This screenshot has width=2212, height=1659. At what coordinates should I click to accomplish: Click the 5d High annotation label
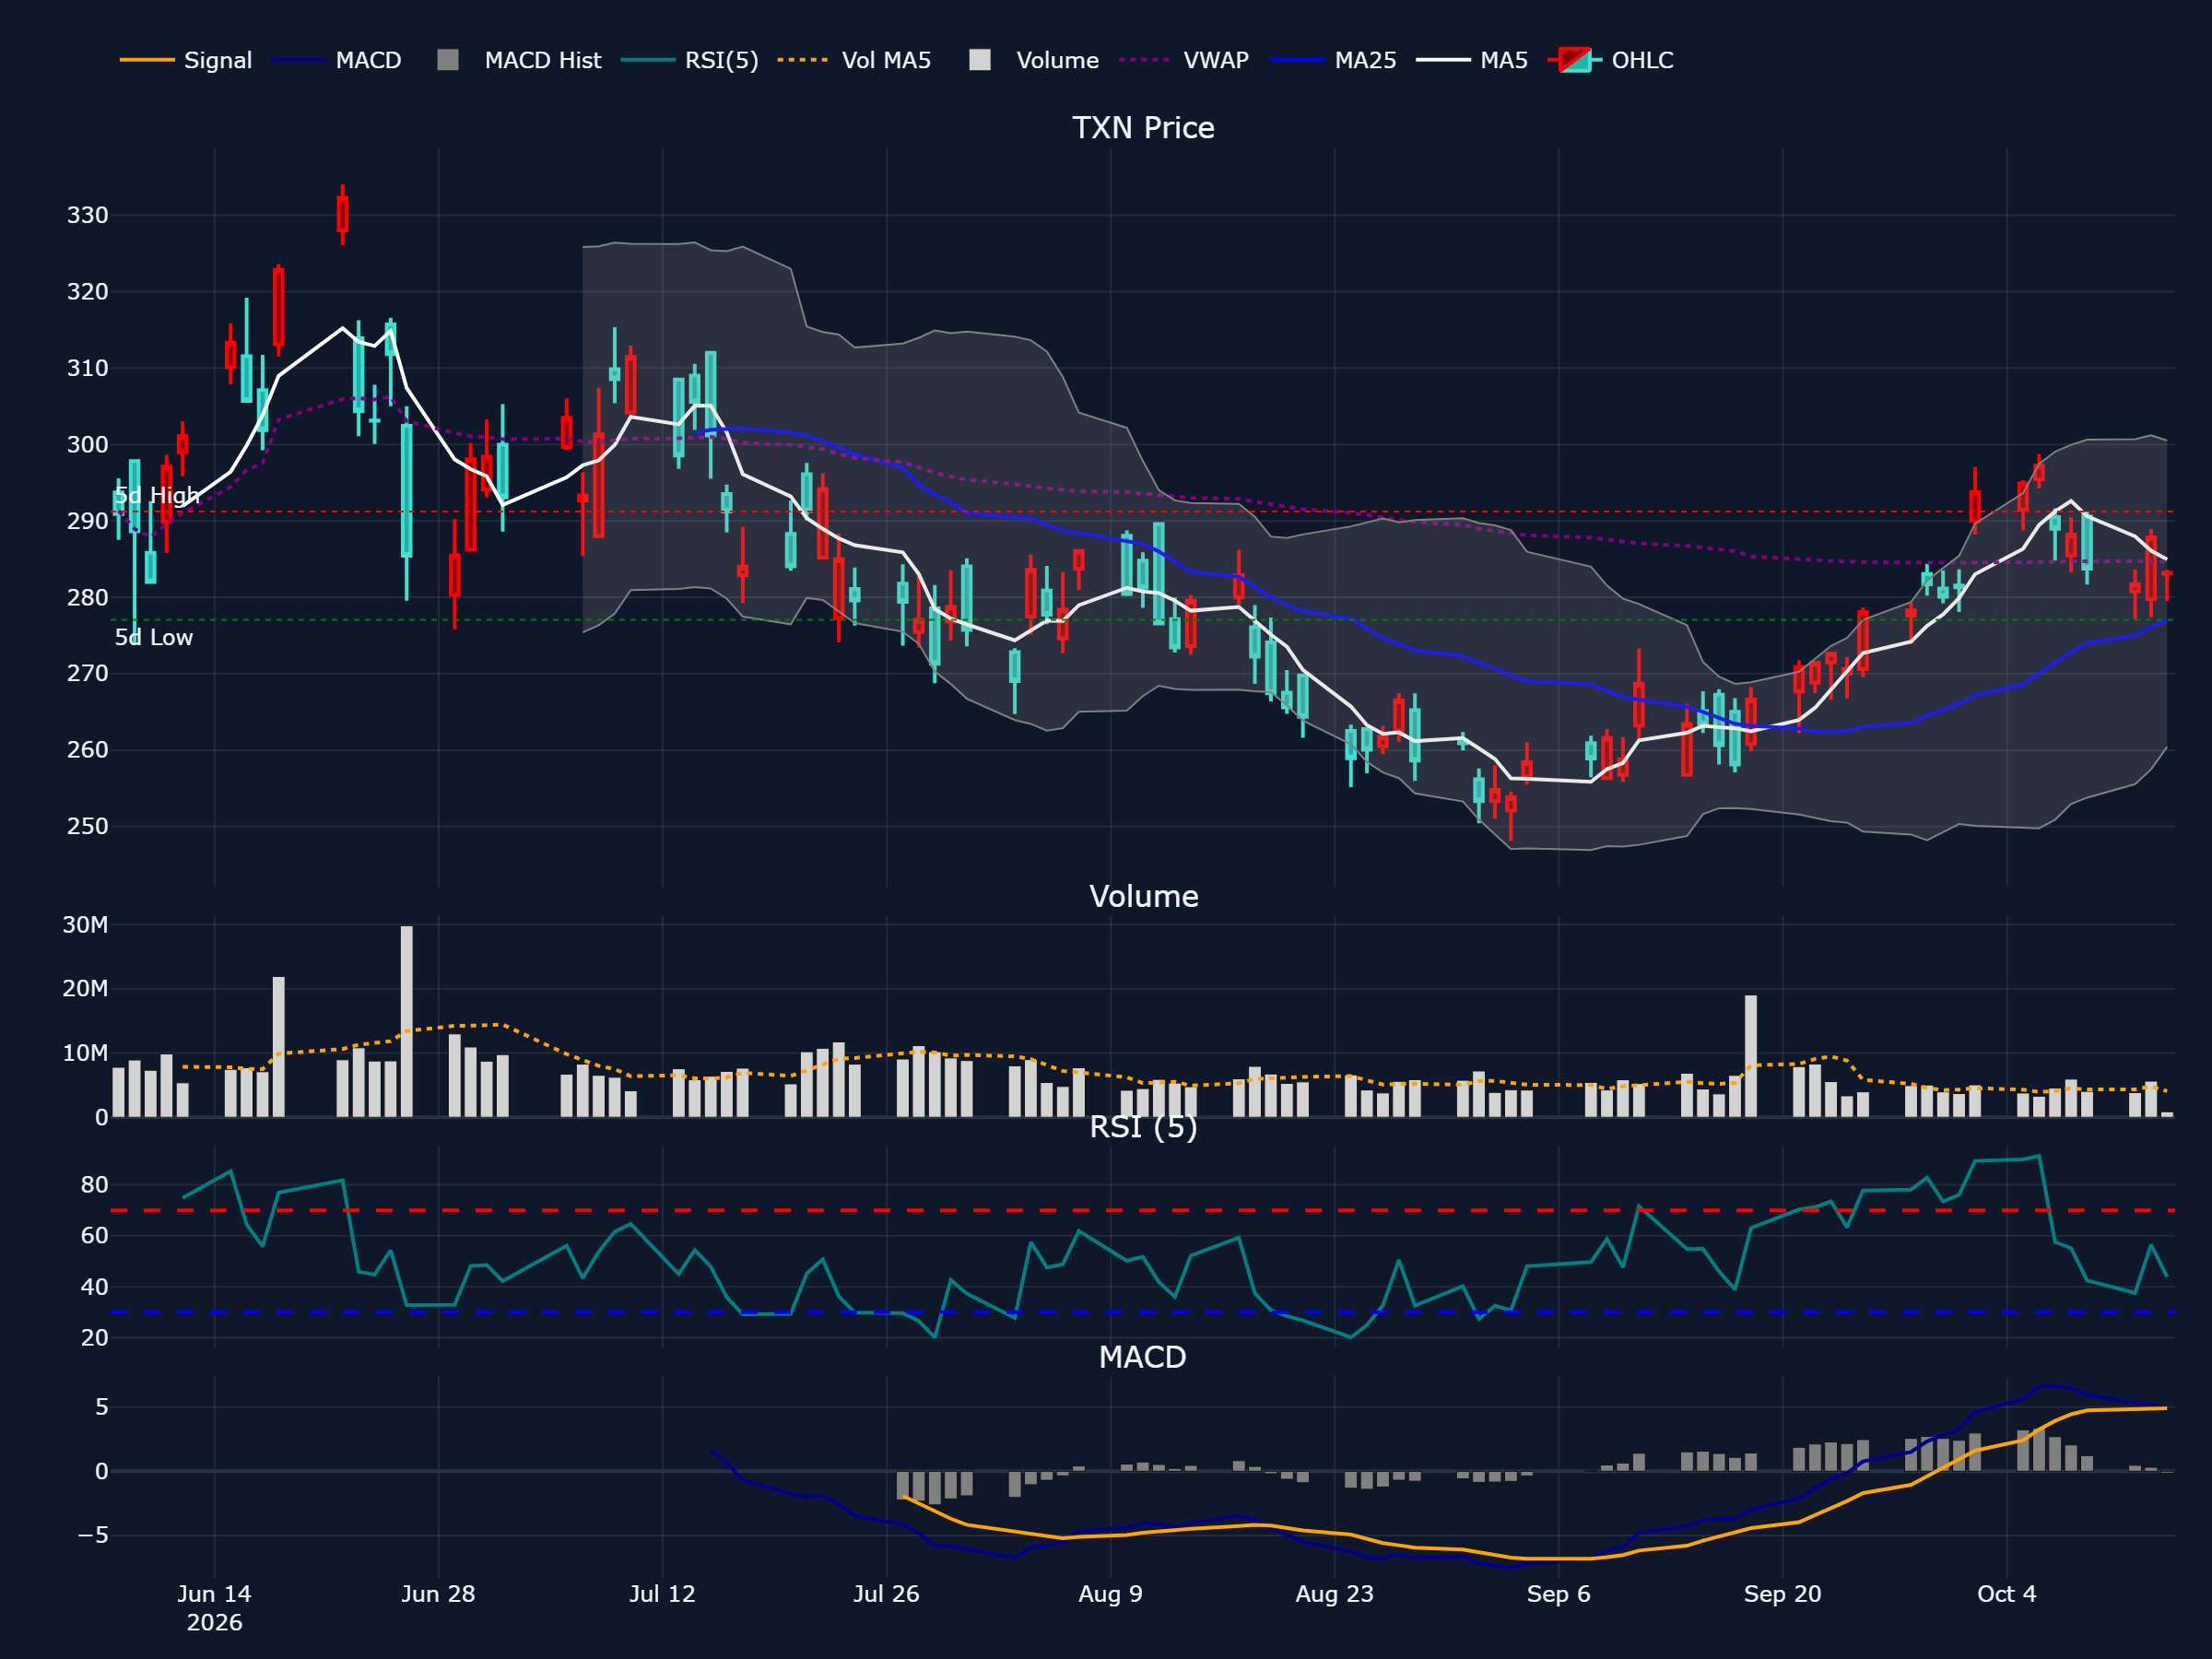click(157, 496)
